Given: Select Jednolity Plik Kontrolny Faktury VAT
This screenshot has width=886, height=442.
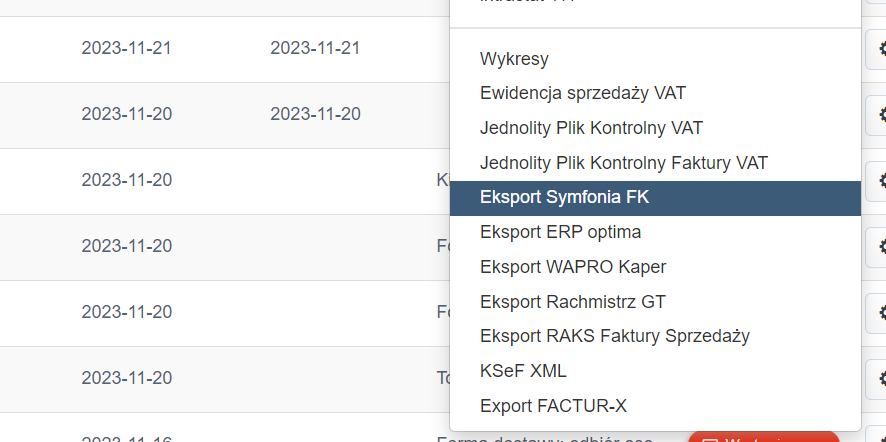Looking at the screenshot, I should (623, 162).
